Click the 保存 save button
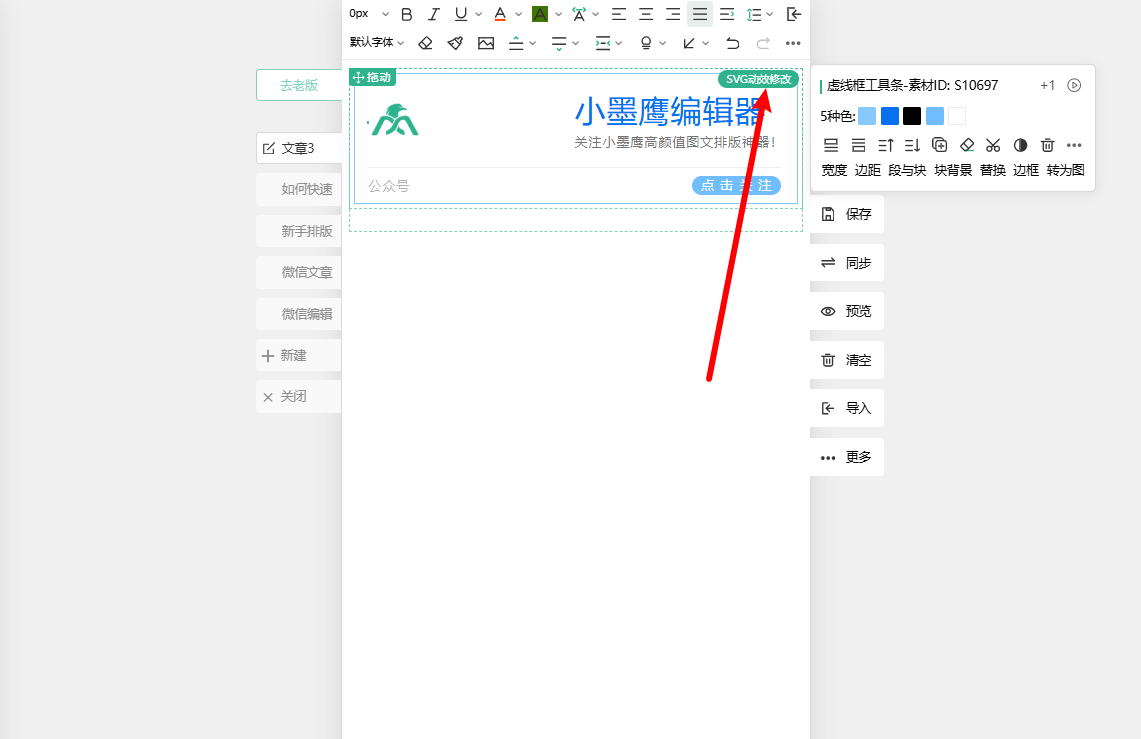This screenshot has width=1141, height=739. click(x=847, y=214)
